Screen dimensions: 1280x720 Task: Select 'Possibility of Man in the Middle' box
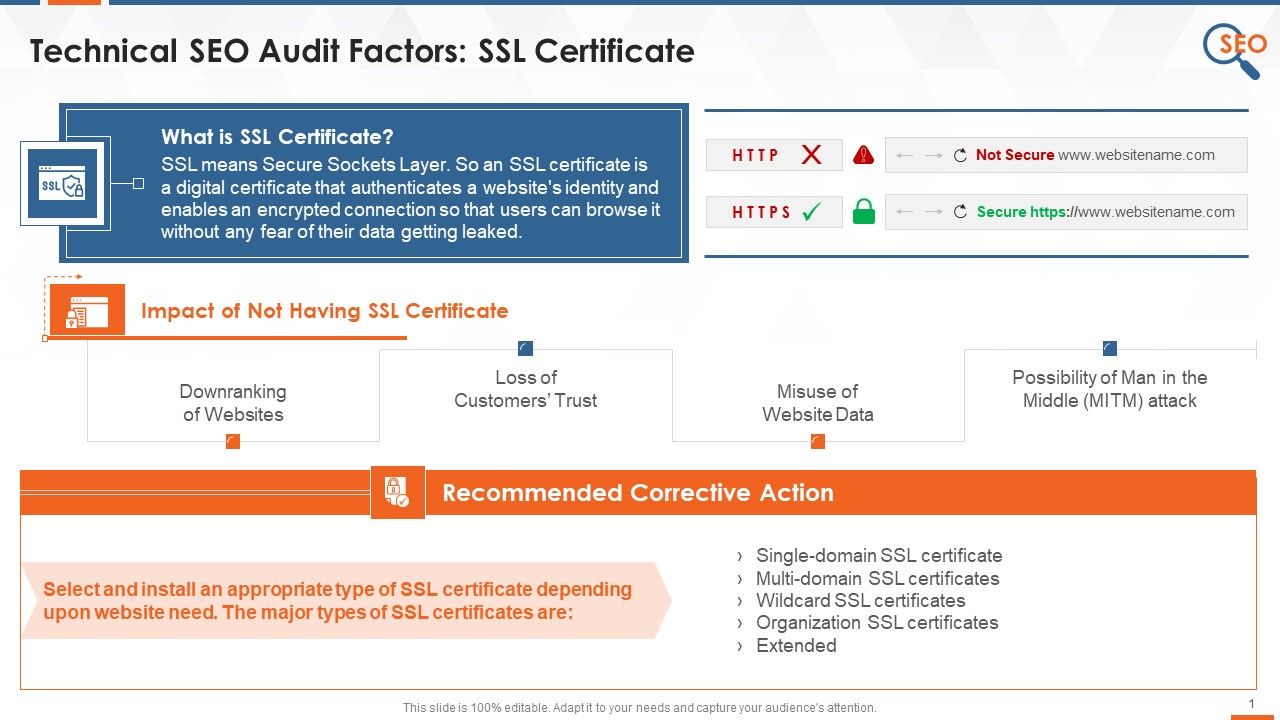pyautogui.click(x=1110, y=389)
